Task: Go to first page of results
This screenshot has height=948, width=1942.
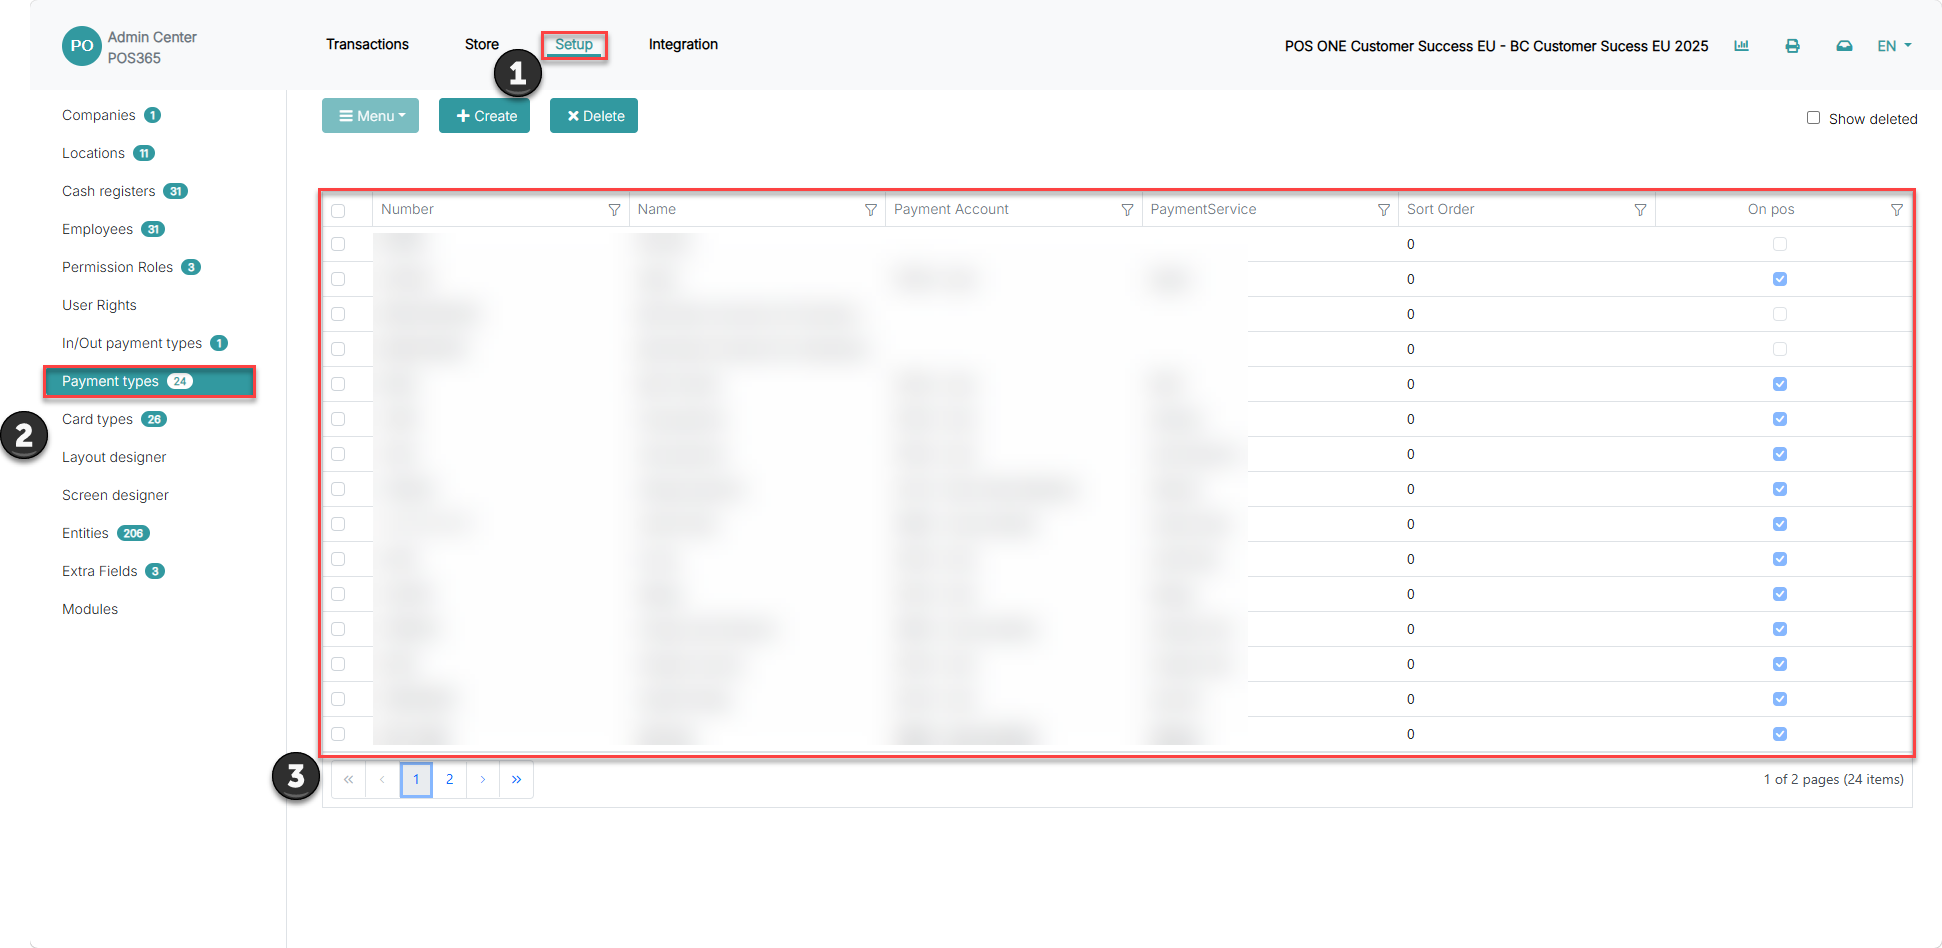Action: [348, 779]
